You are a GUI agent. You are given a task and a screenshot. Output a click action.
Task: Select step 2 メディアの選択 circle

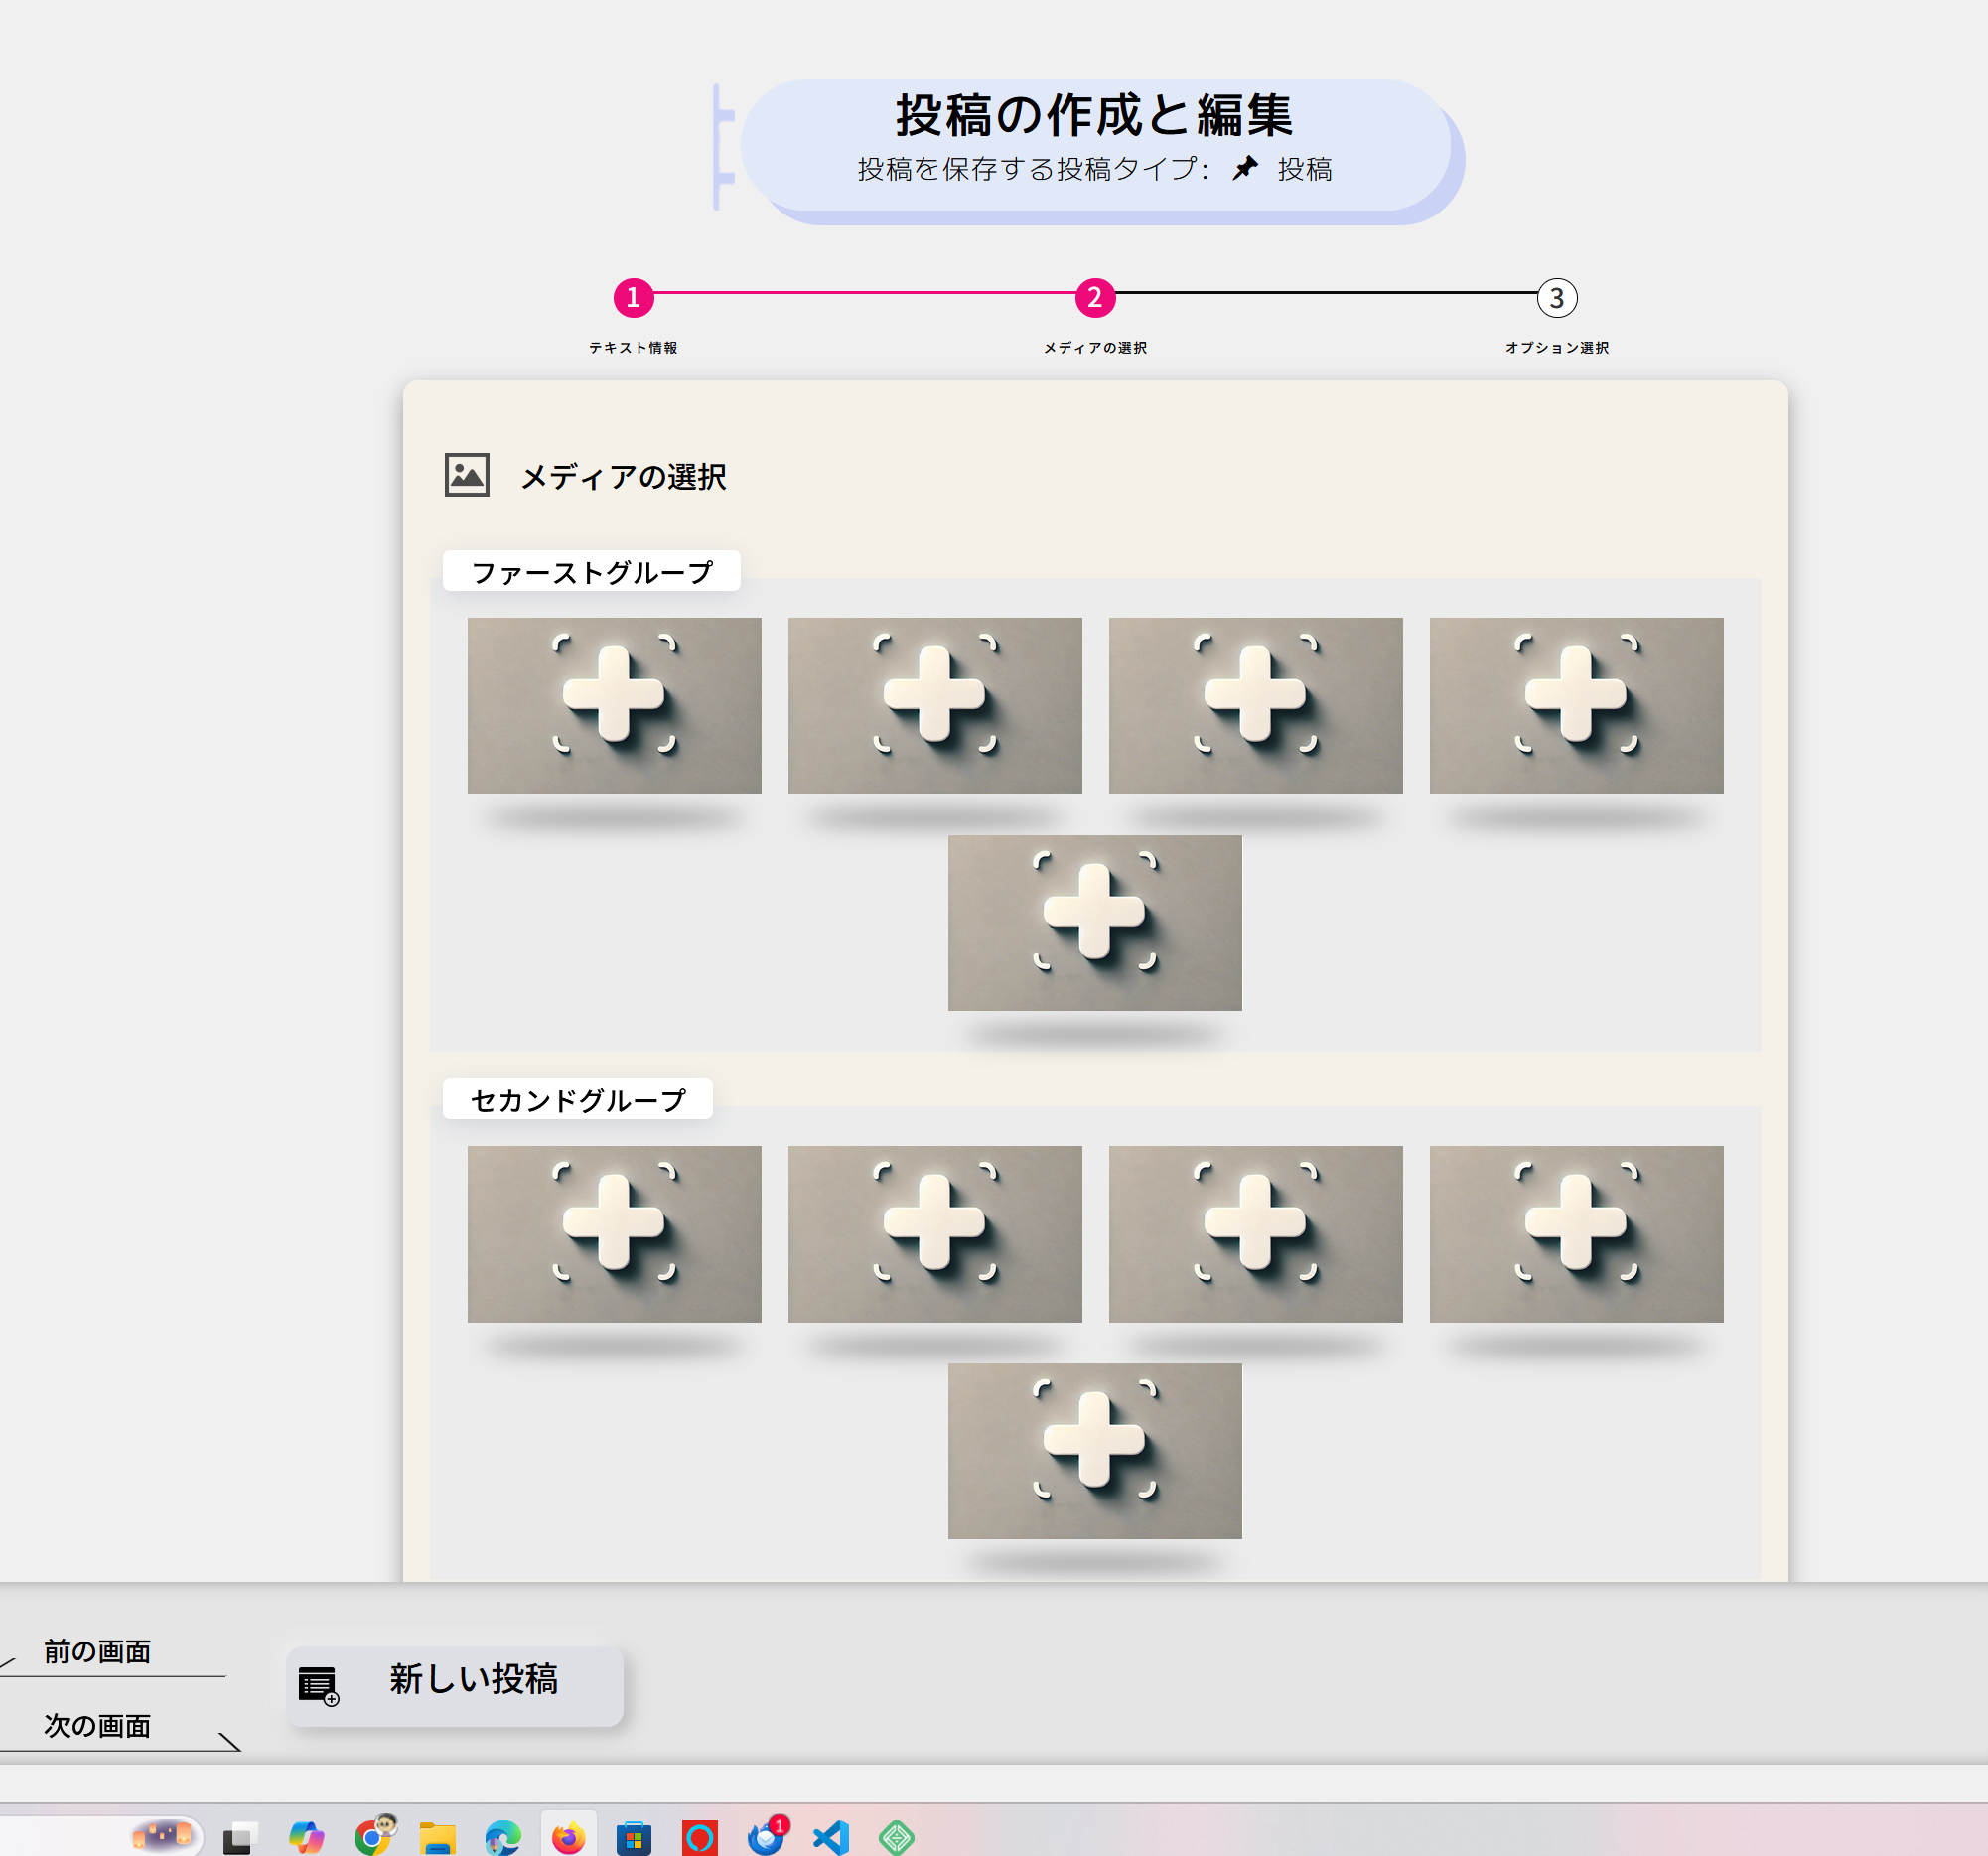[1095, 298]
